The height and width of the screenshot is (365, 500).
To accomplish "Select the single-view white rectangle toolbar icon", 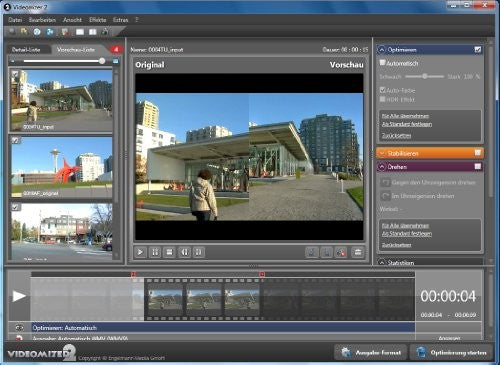I will coord(80,32).
